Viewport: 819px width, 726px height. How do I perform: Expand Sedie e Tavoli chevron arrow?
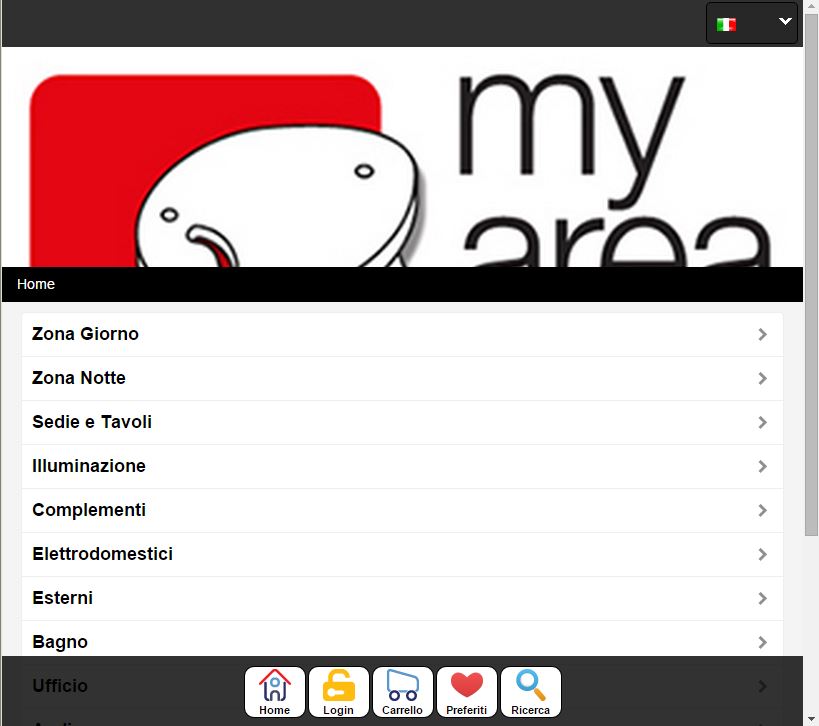[x=763, y=422]
